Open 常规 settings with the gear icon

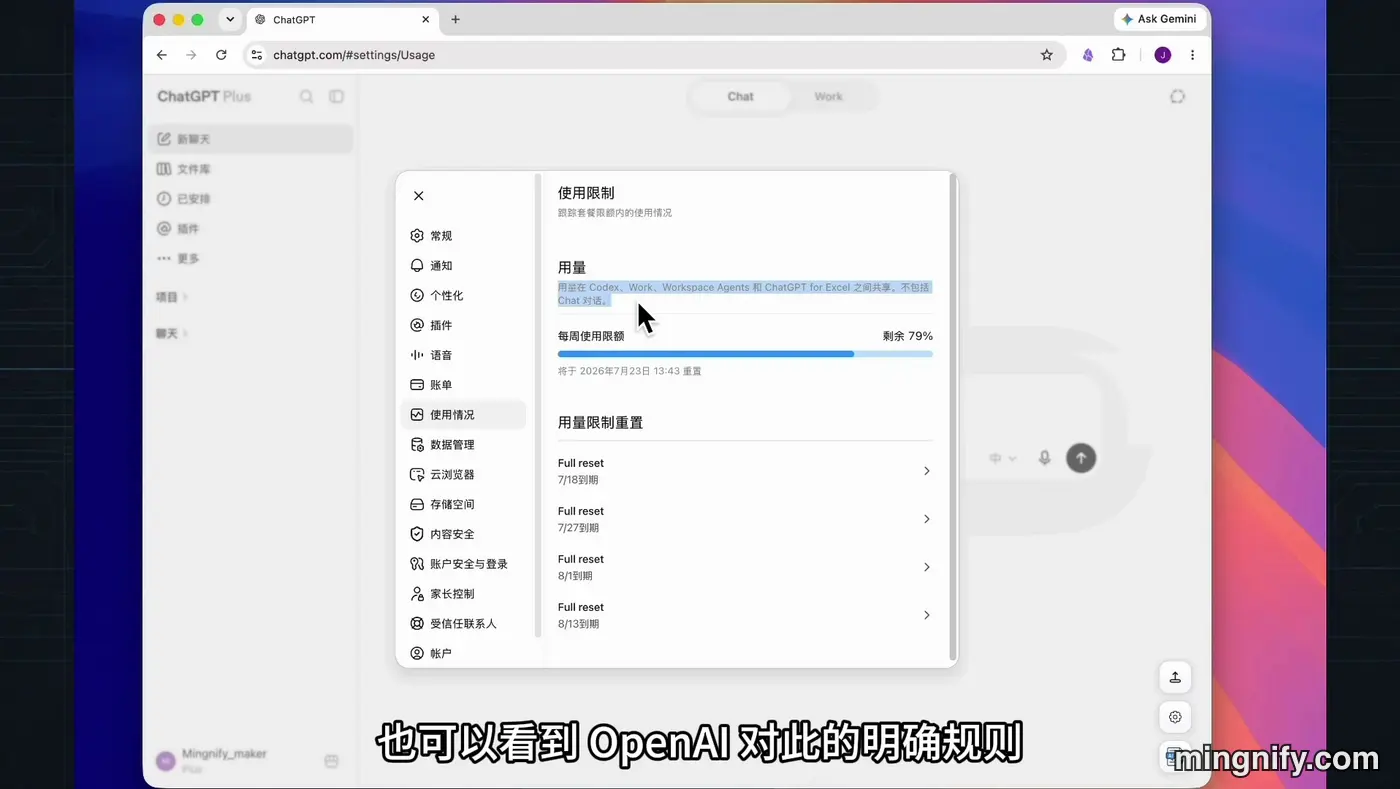point(463,236)
